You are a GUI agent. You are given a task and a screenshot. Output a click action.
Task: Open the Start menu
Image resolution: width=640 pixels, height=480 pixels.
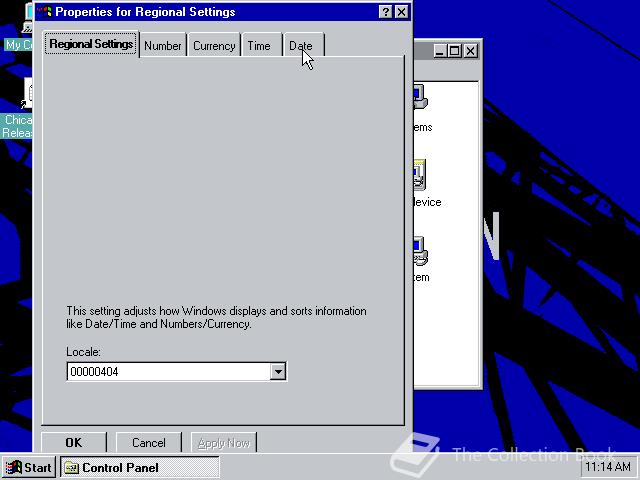(x=29, y=467)
